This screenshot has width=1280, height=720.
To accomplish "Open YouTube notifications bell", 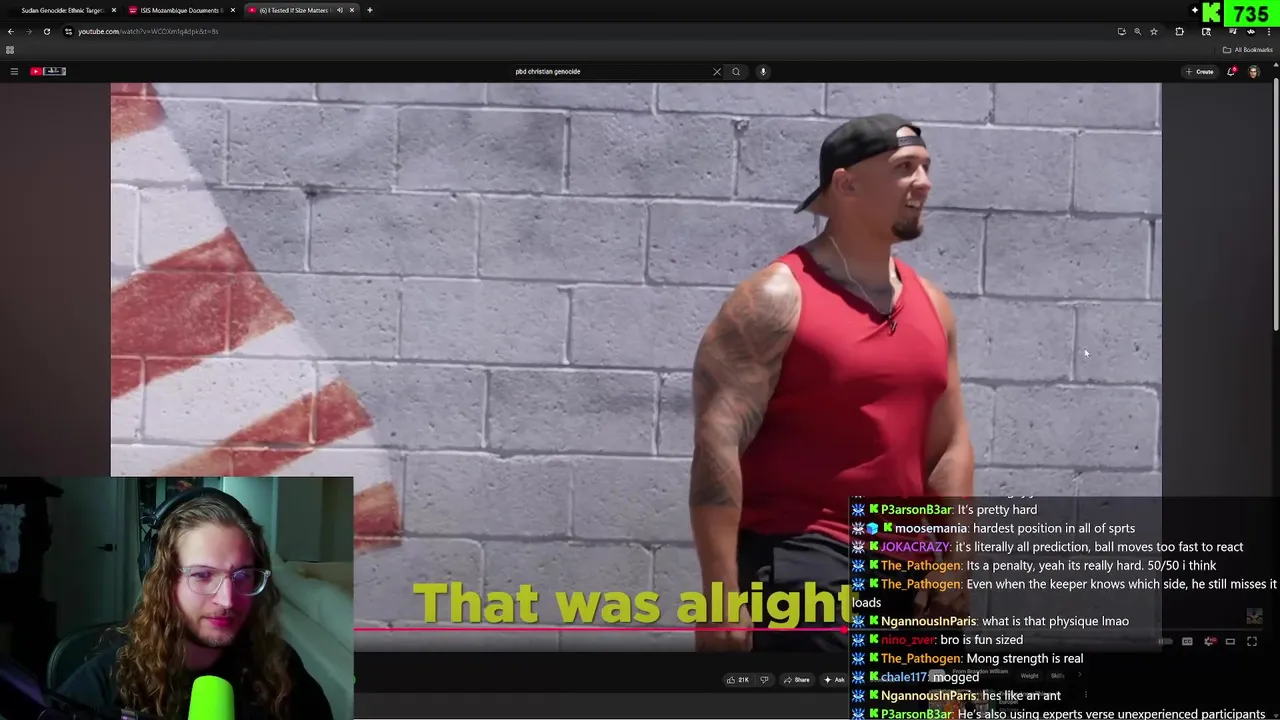I will (1231, 71).
